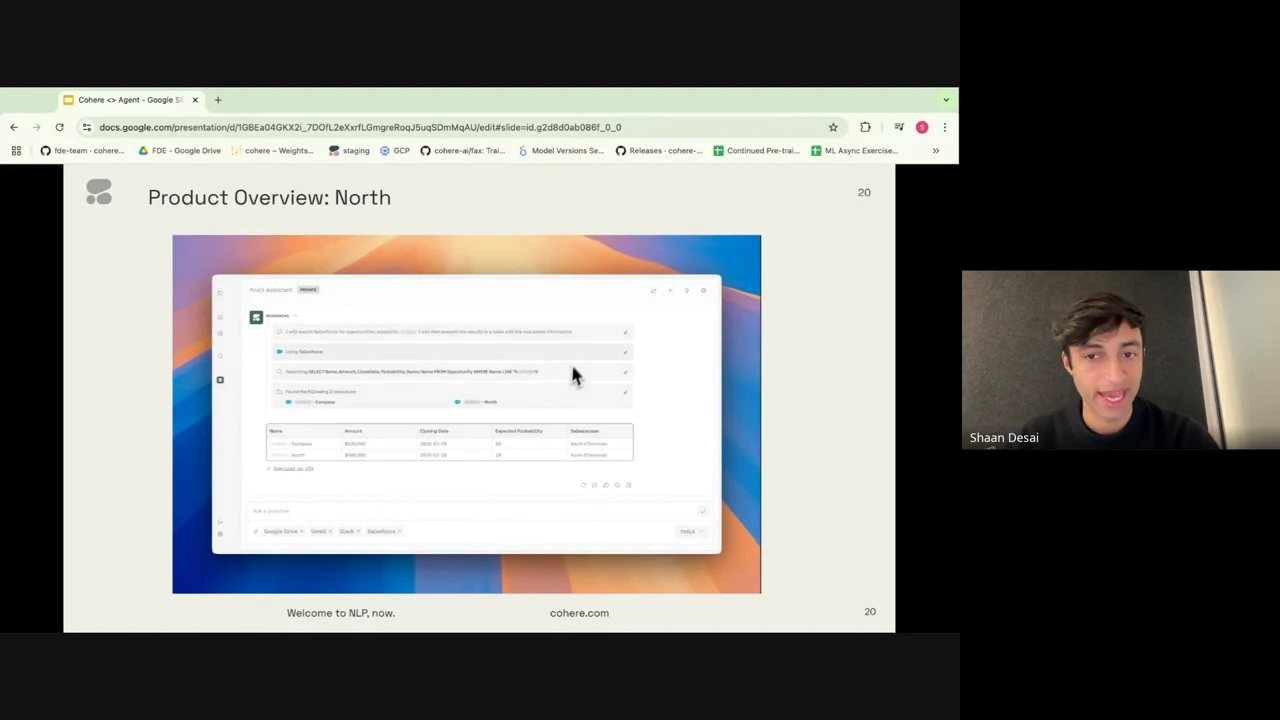Screen dimensions: 1280x720
Task: Open the ML Async Exercise bookmark
Action: 854,151
